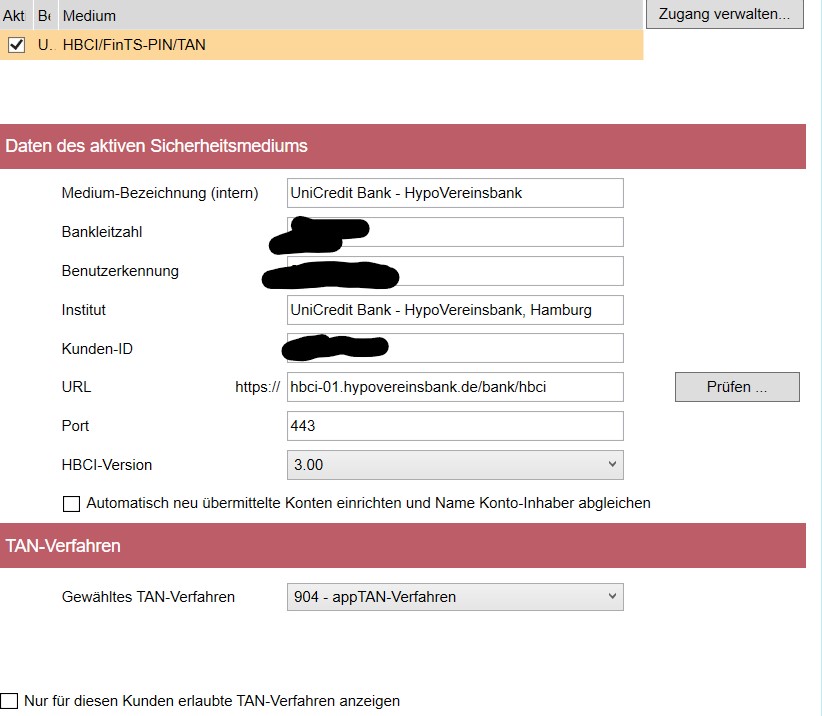Click the Bc column header

45,15
